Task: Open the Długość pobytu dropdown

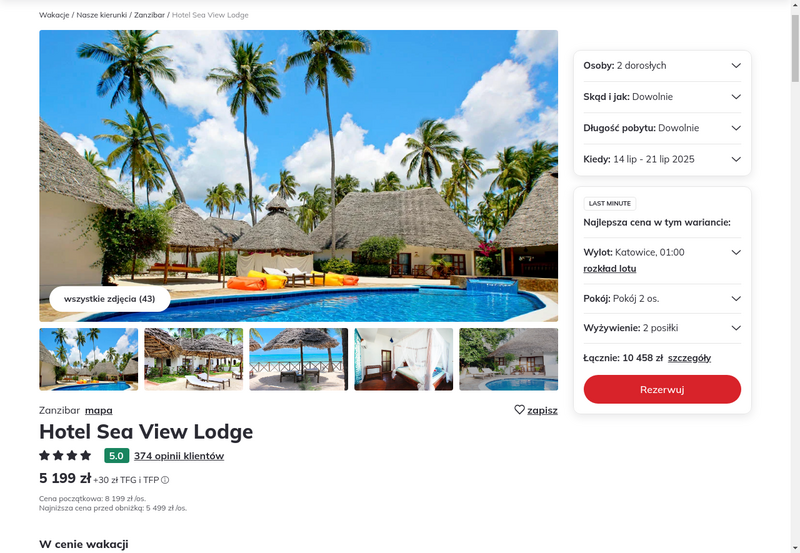Action: click(x=662, y=128)
